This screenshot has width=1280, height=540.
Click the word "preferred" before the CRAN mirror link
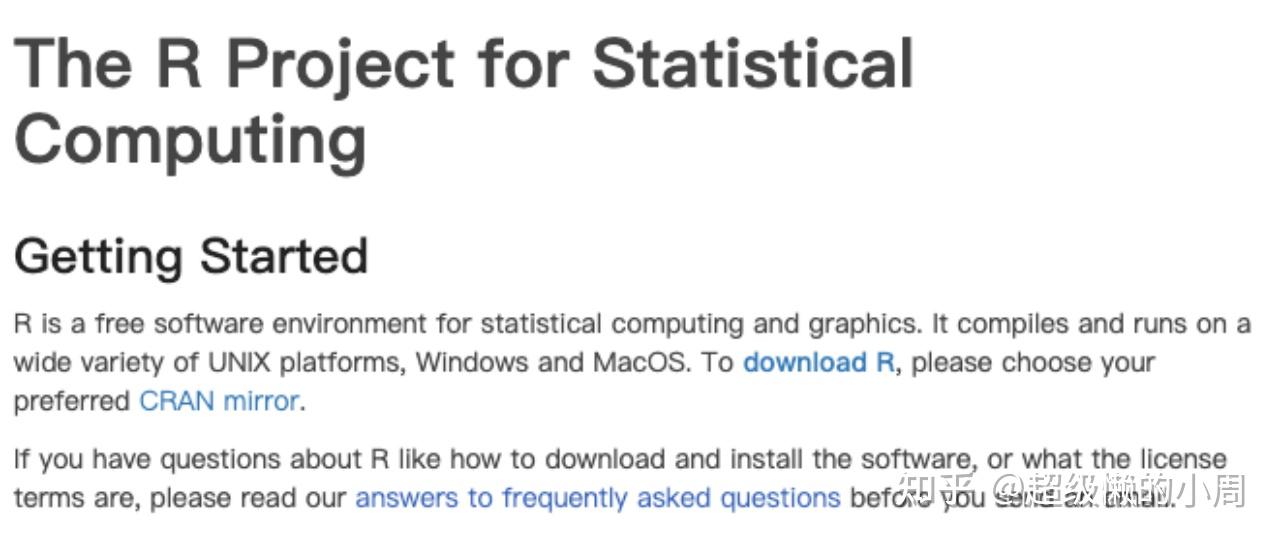click(x=71, y=401)
